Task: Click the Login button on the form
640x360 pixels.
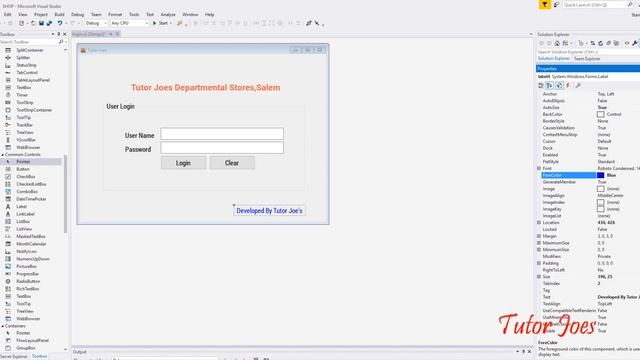Action: pos(183,163)
